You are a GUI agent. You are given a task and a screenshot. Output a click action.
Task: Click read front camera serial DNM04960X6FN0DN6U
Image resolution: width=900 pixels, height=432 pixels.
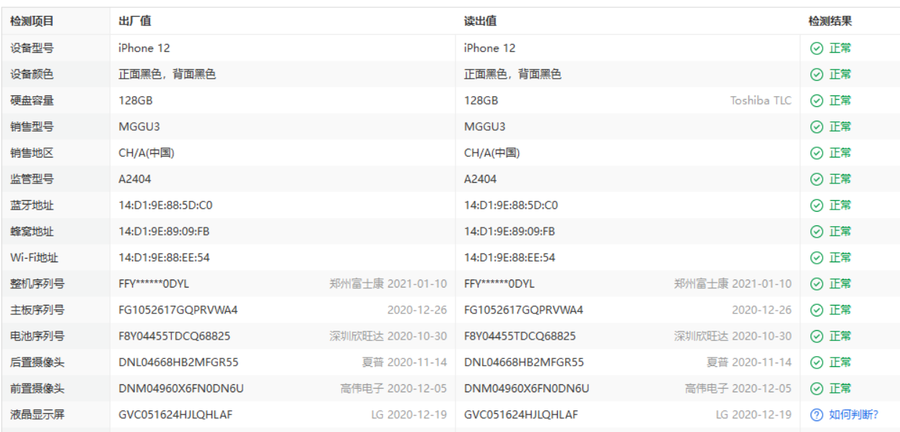click(526, 389)
